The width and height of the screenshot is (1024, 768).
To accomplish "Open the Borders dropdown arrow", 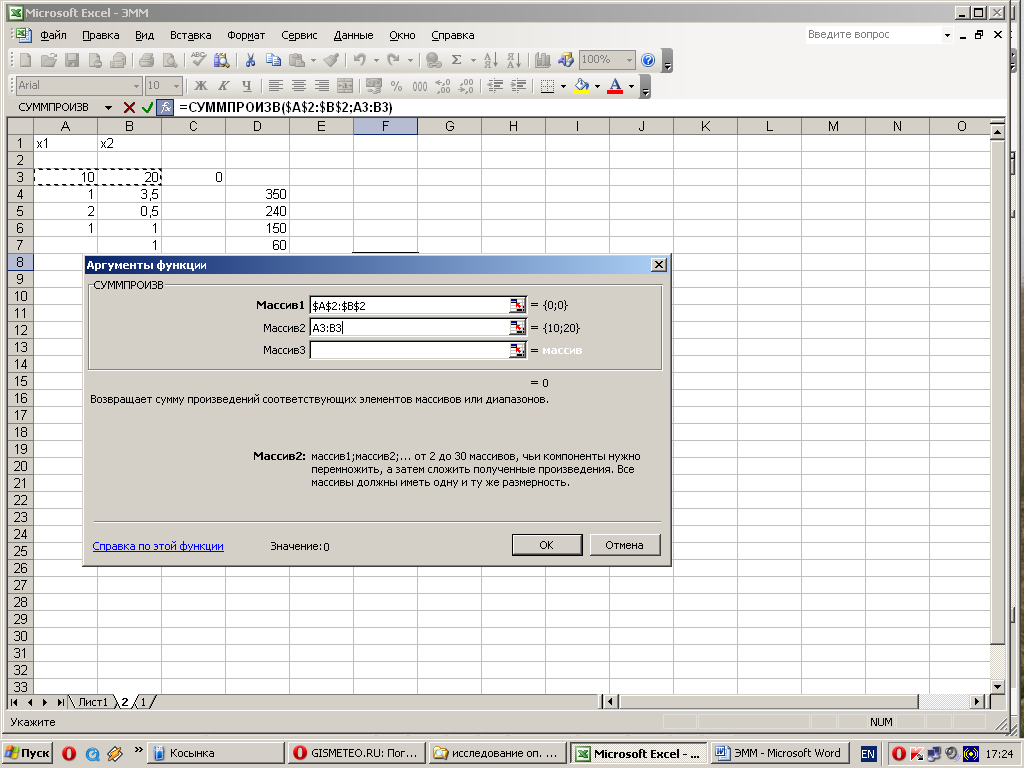I will tap(563, 86).
